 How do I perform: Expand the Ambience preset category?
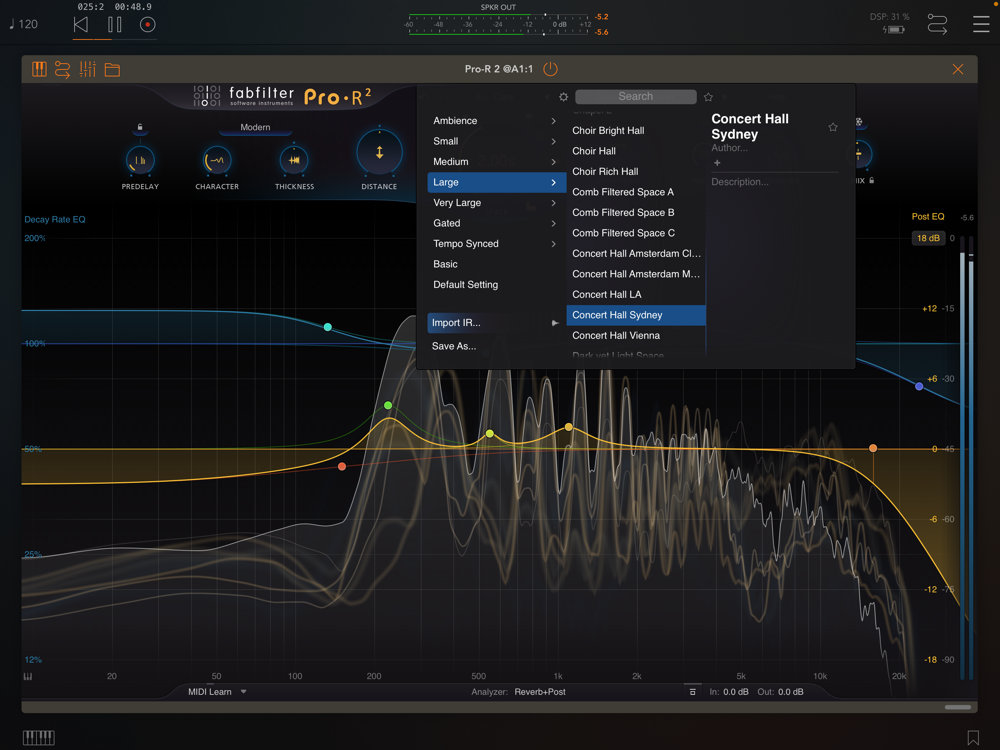tap(496, 121)
